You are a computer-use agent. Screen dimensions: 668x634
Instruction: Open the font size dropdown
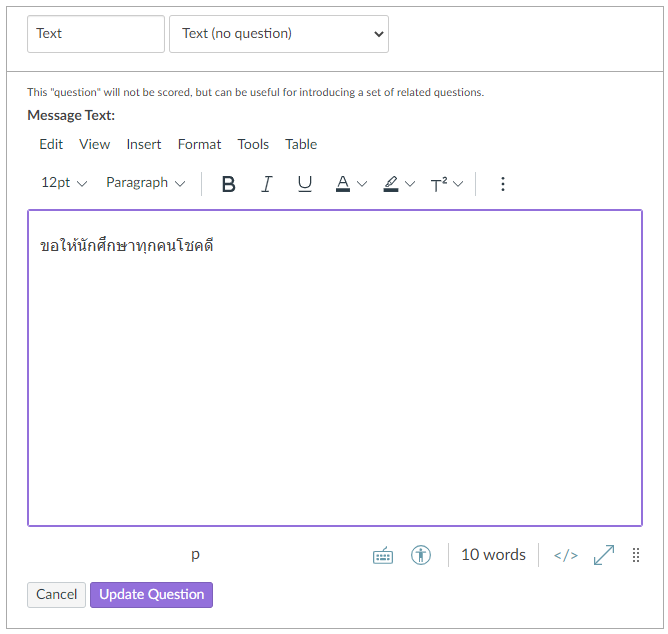coord(64,183)
